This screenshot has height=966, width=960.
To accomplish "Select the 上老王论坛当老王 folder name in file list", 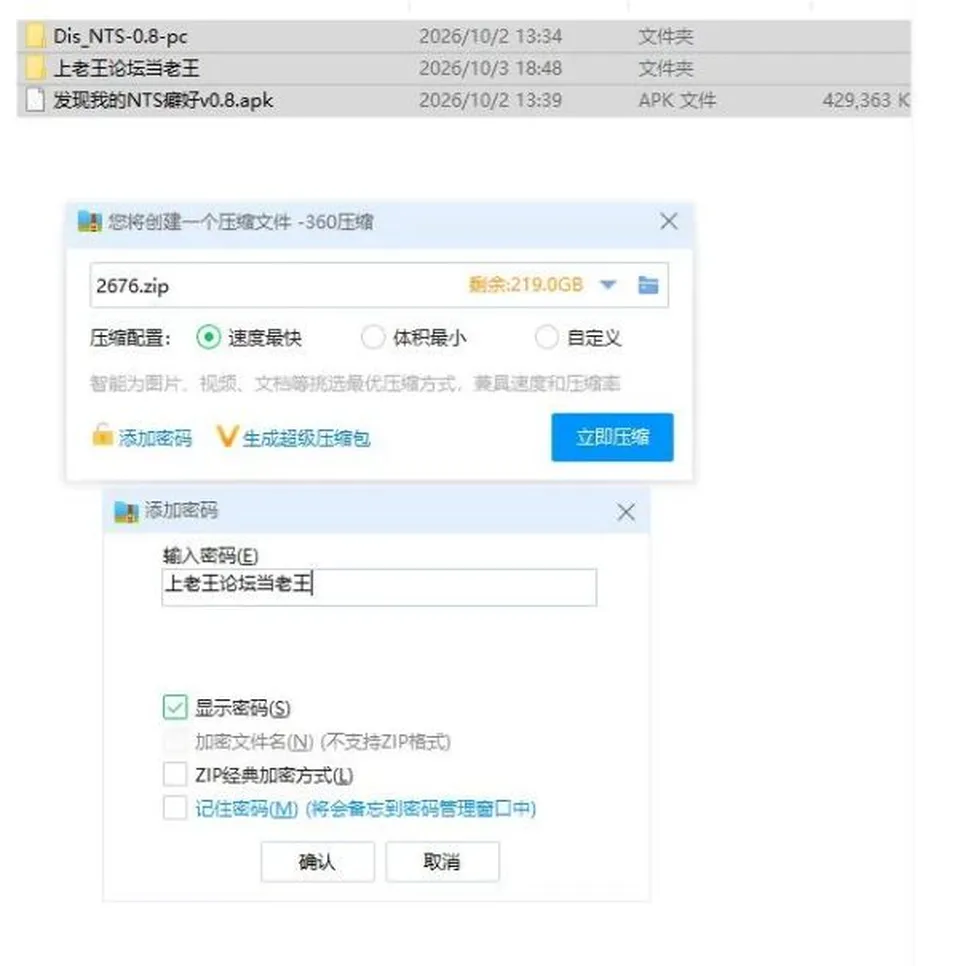I will click(x=126, y=68).
